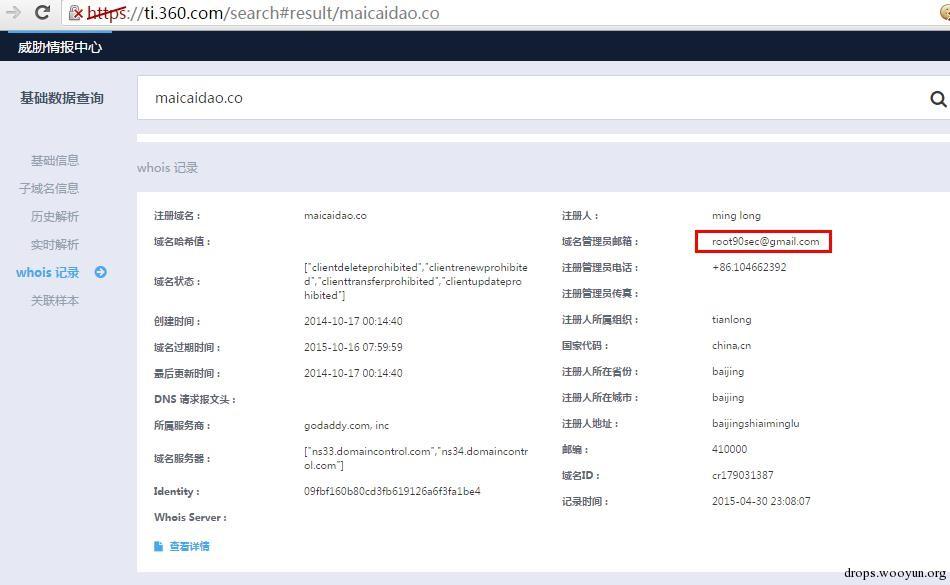Click the insecure HTTPS lock icon
950x585 pixels.
76,13
